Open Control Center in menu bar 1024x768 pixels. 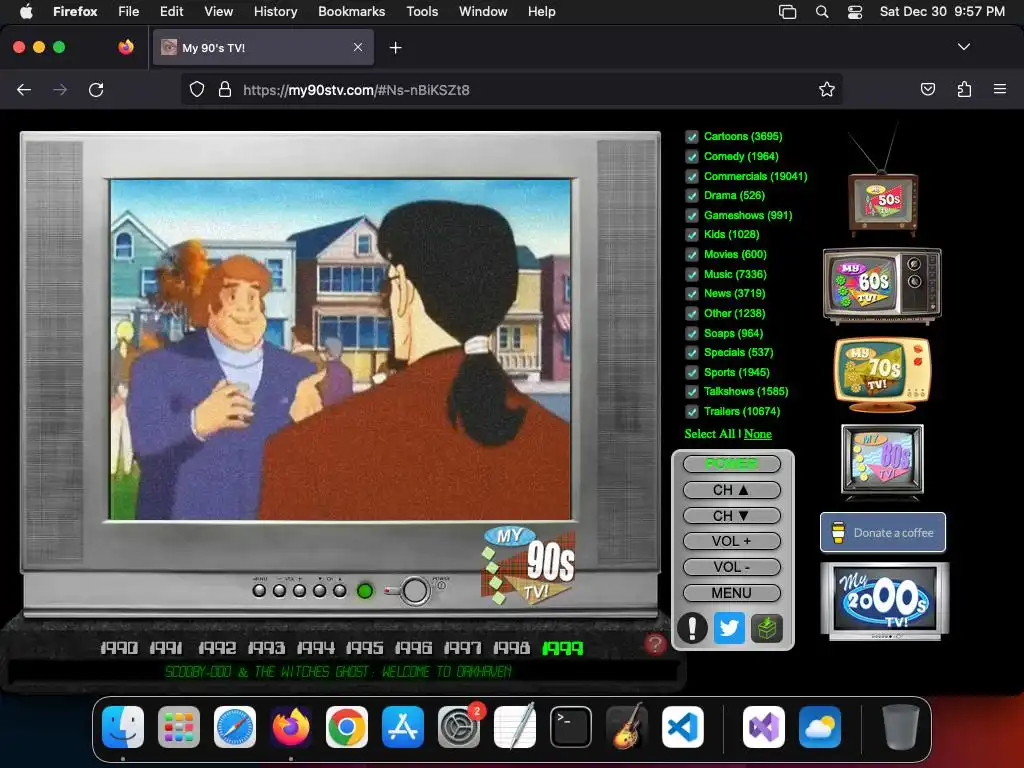tap(855, 12)
